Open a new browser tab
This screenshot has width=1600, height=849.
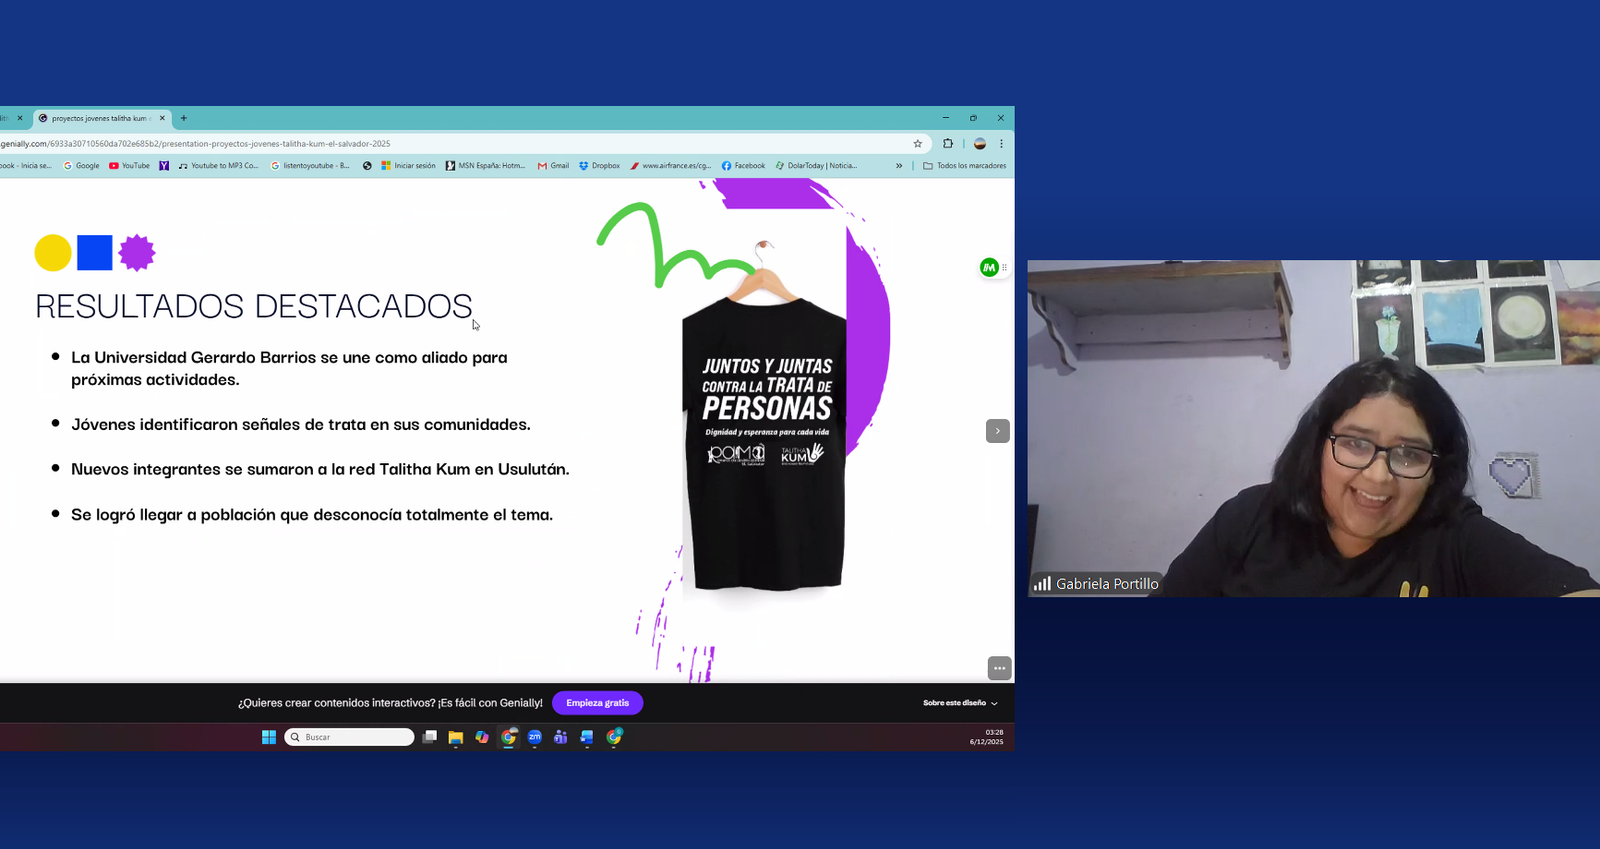click(x=184, y=118)
